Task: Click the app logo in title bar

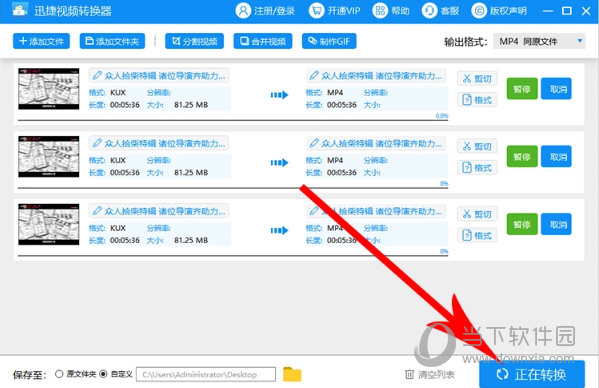Action: click(x=19, y=10)
